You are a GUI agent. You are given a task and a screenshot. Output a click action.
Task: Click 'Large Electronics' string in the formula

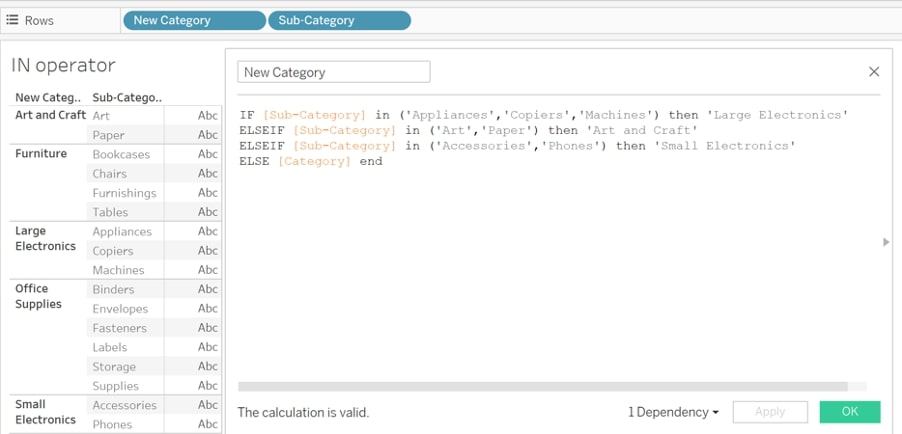click(778, 115)
